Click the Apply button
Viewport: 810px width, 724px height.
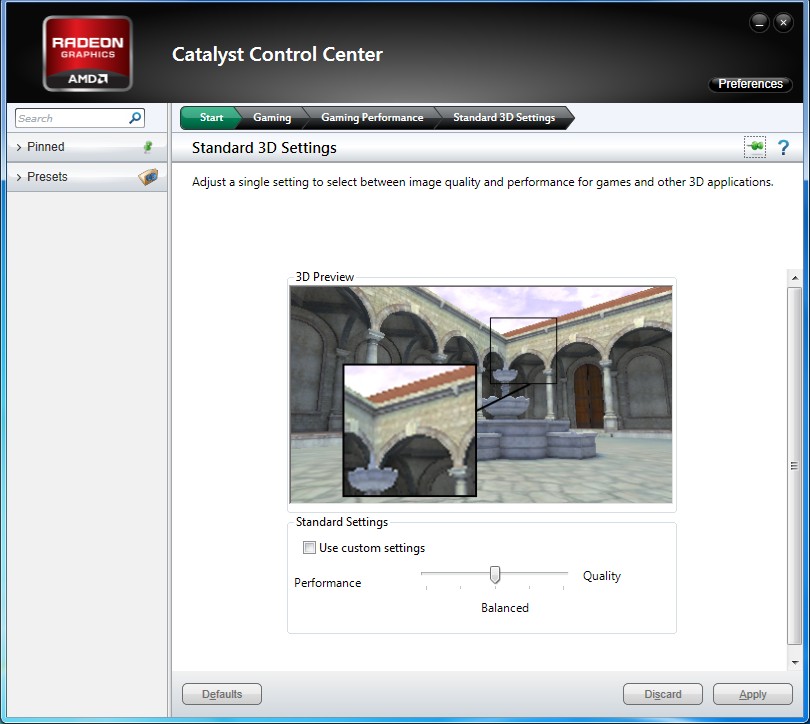coord(752,694)
